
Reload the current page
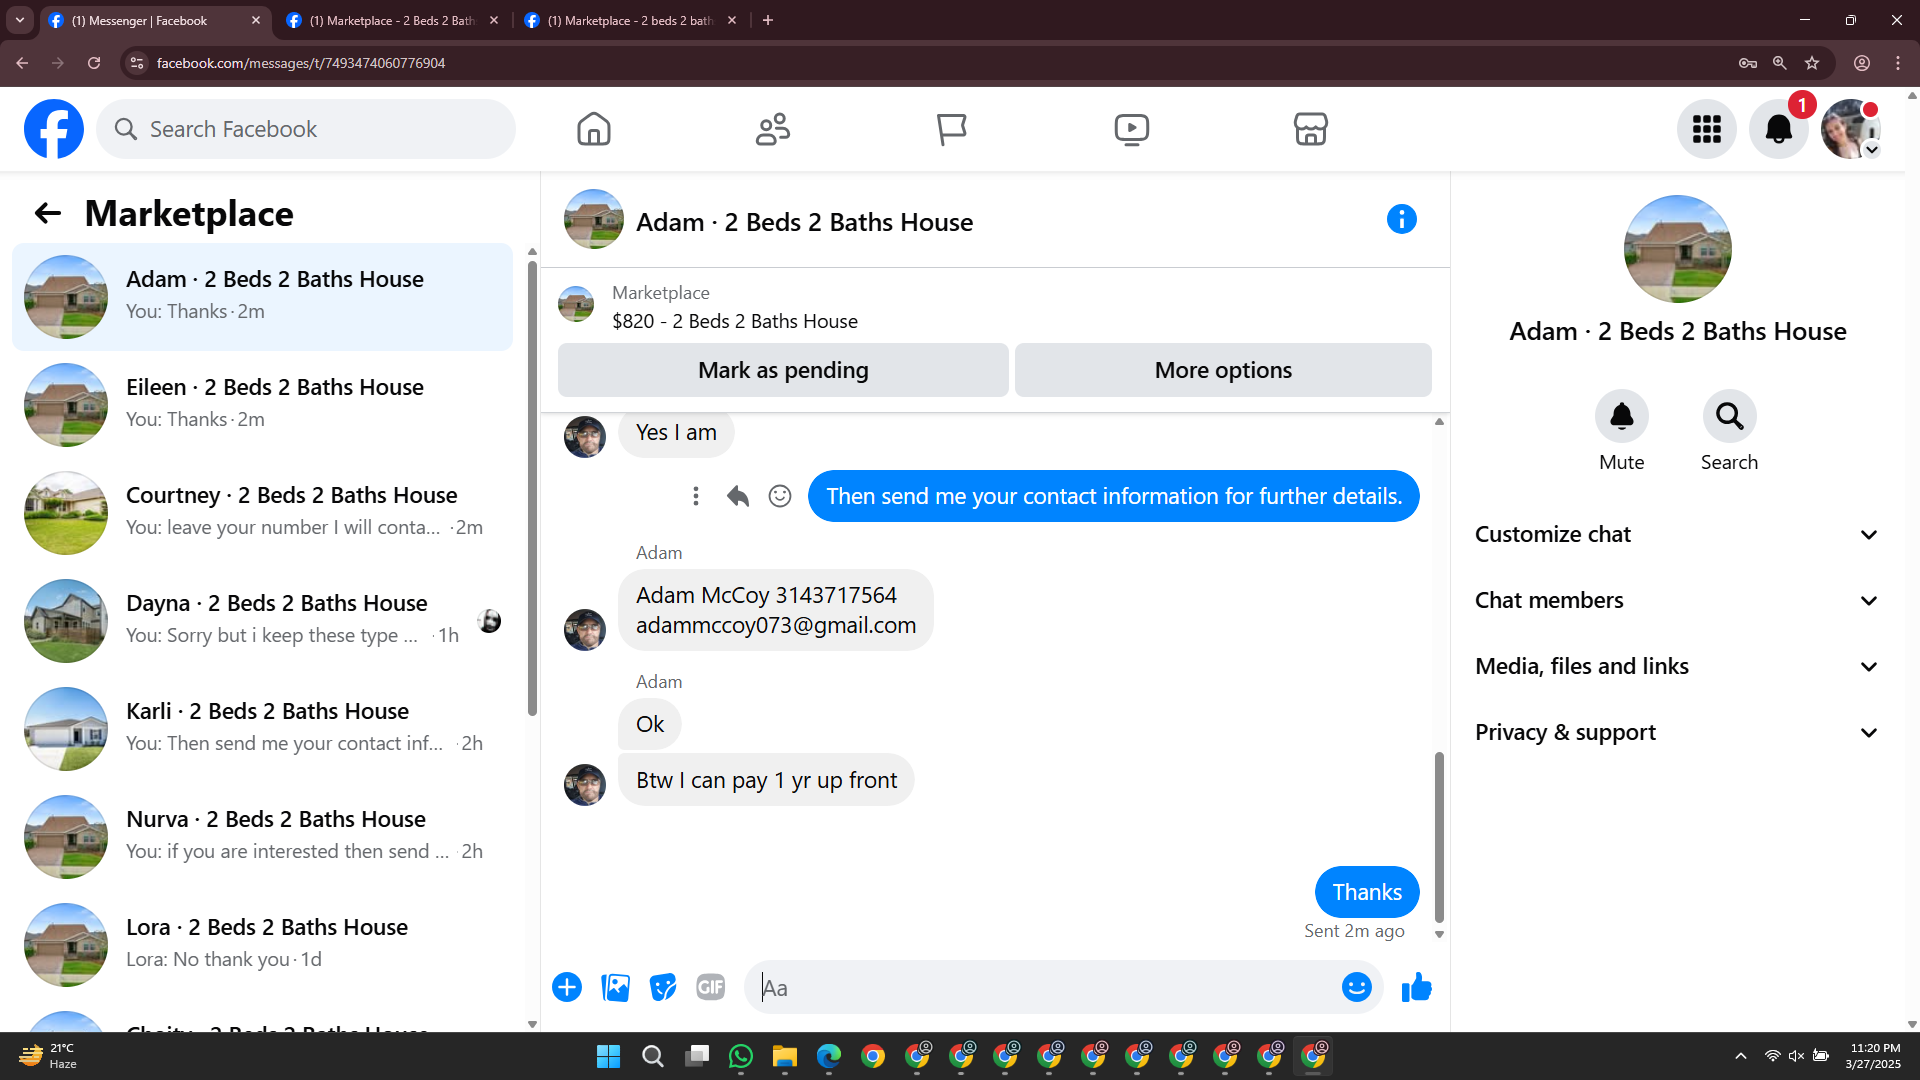[x=94, y=63]
